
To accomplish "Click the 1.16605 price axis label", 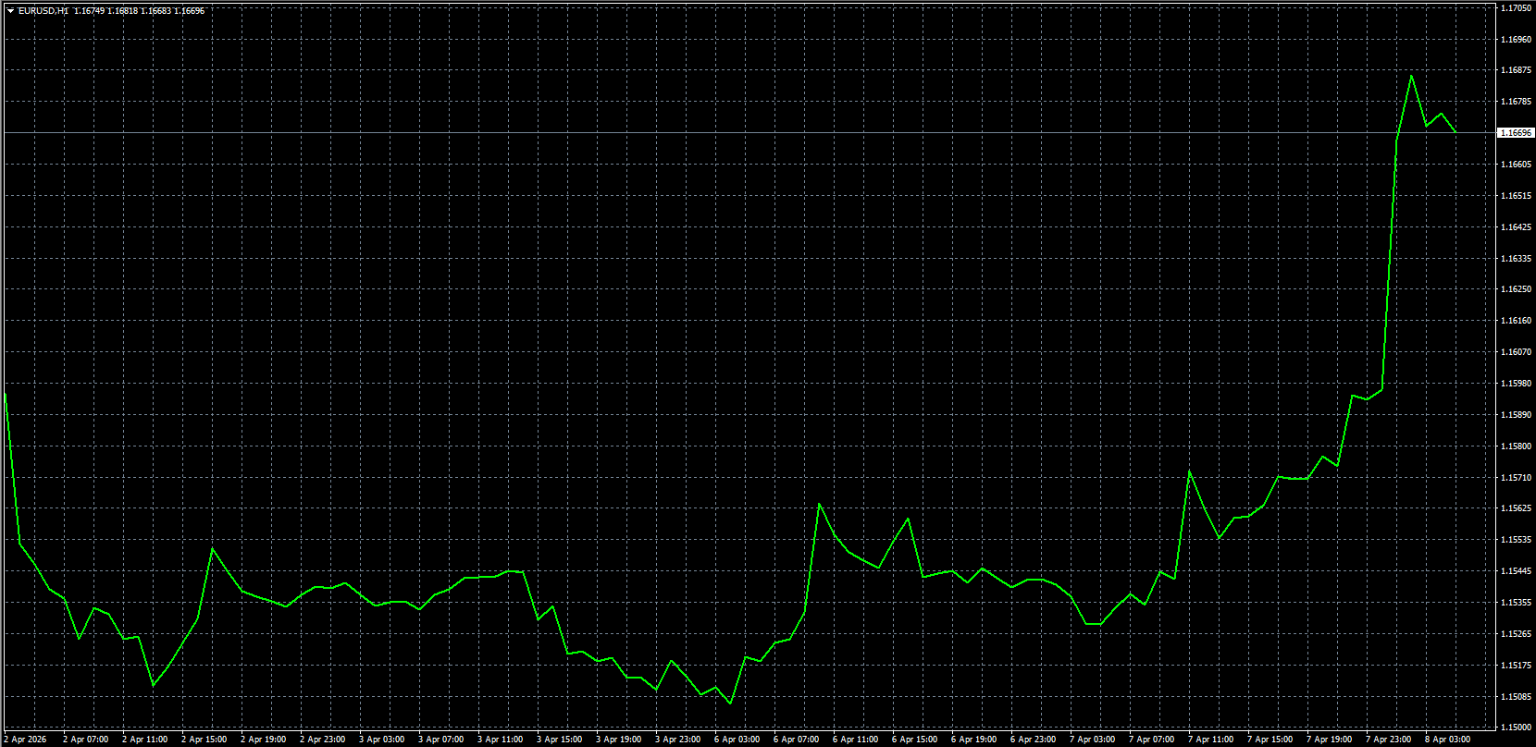I will click(x=1516, y=164).
